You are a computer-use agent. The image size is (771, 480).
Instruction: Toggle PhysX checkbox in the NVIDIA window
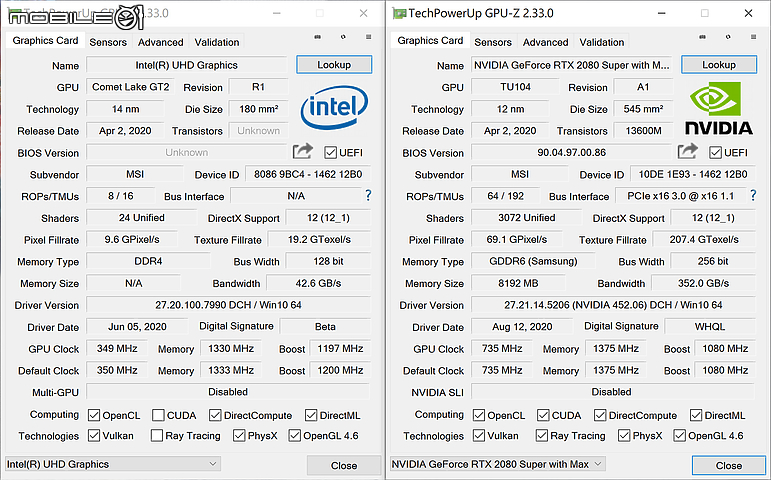click(624, 436)
